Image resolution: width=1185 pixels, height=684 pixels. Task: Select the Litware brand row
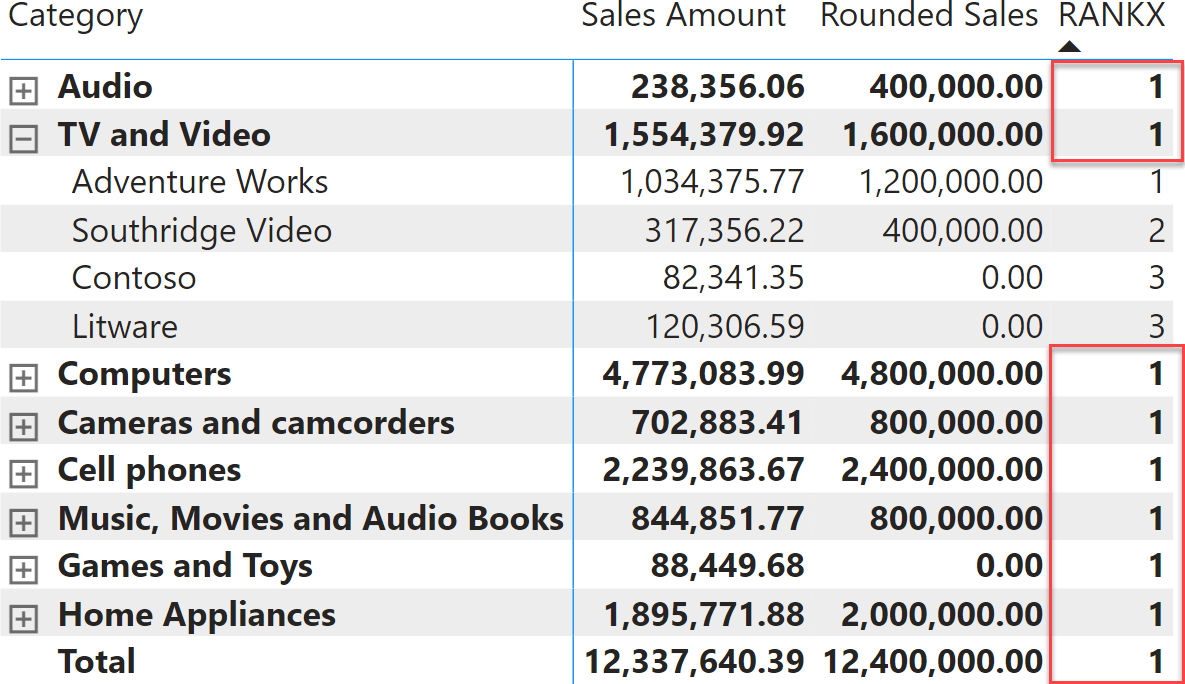coord(586,326)
